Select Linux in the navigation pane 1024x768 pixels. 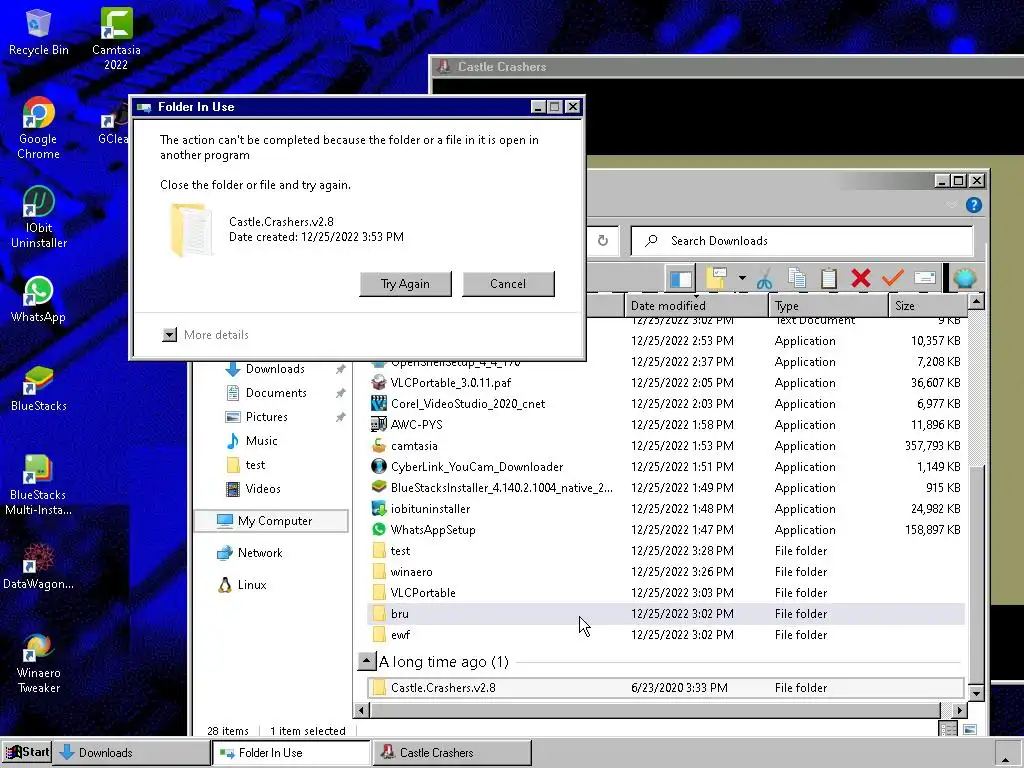coord(251,584)
